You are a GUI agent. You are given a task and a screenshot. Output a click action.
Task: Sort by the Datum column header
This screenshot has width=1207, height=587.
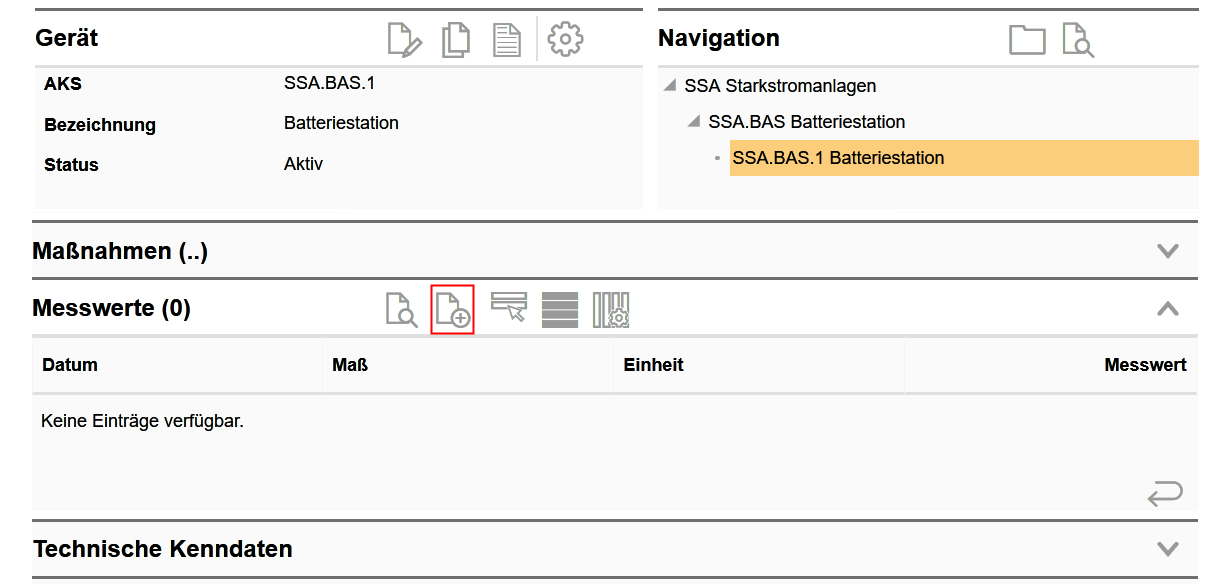[70, 365]
